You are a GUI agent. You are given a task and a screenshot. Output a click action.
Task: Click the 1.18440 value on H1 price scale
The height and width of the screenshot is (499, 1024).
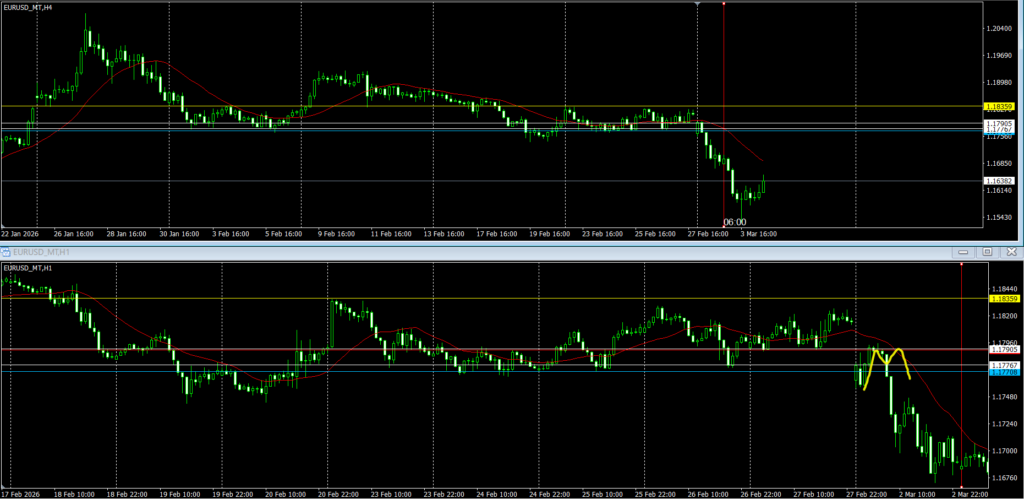[x=1002, y=288]
